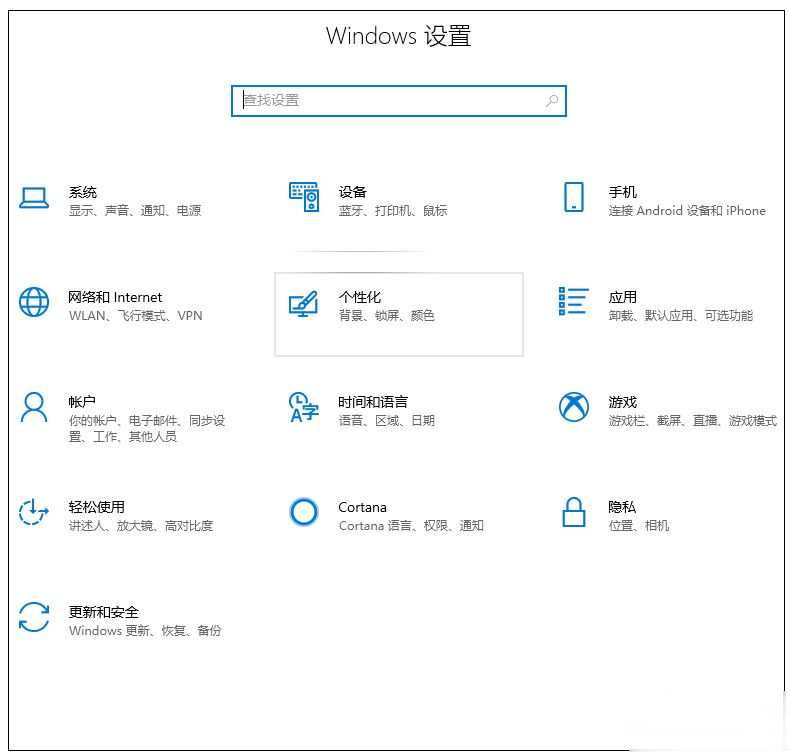Open the 设备 settings title

pos(353,192)
